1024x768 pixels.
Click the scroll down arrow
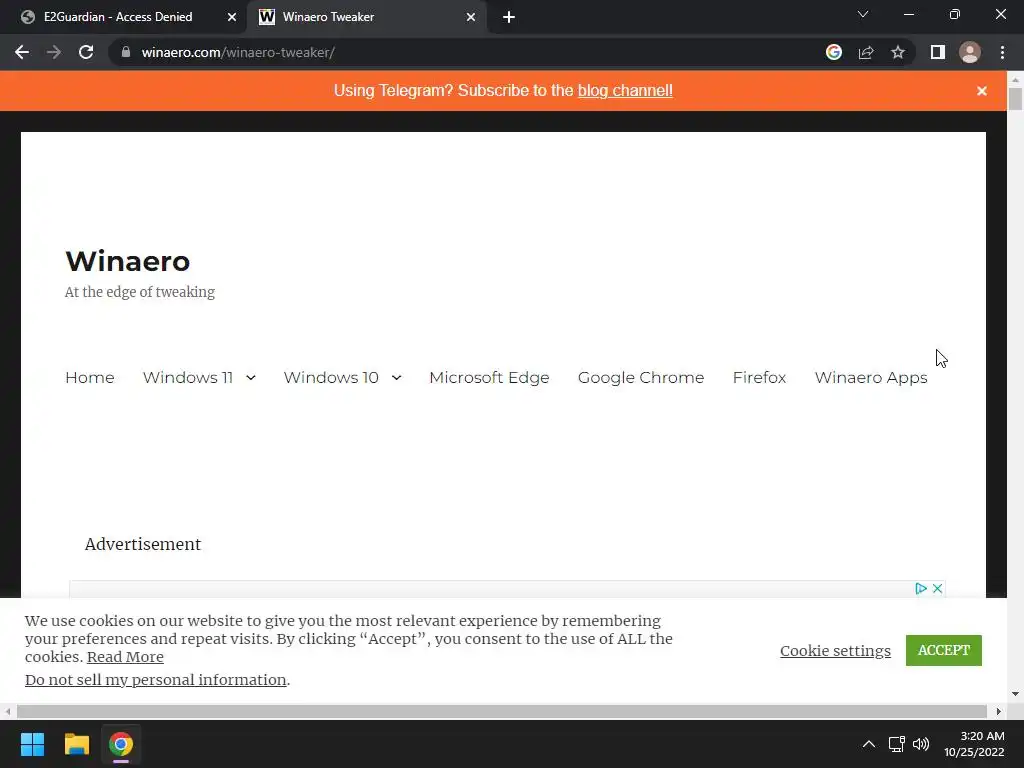pos(1015,694)
